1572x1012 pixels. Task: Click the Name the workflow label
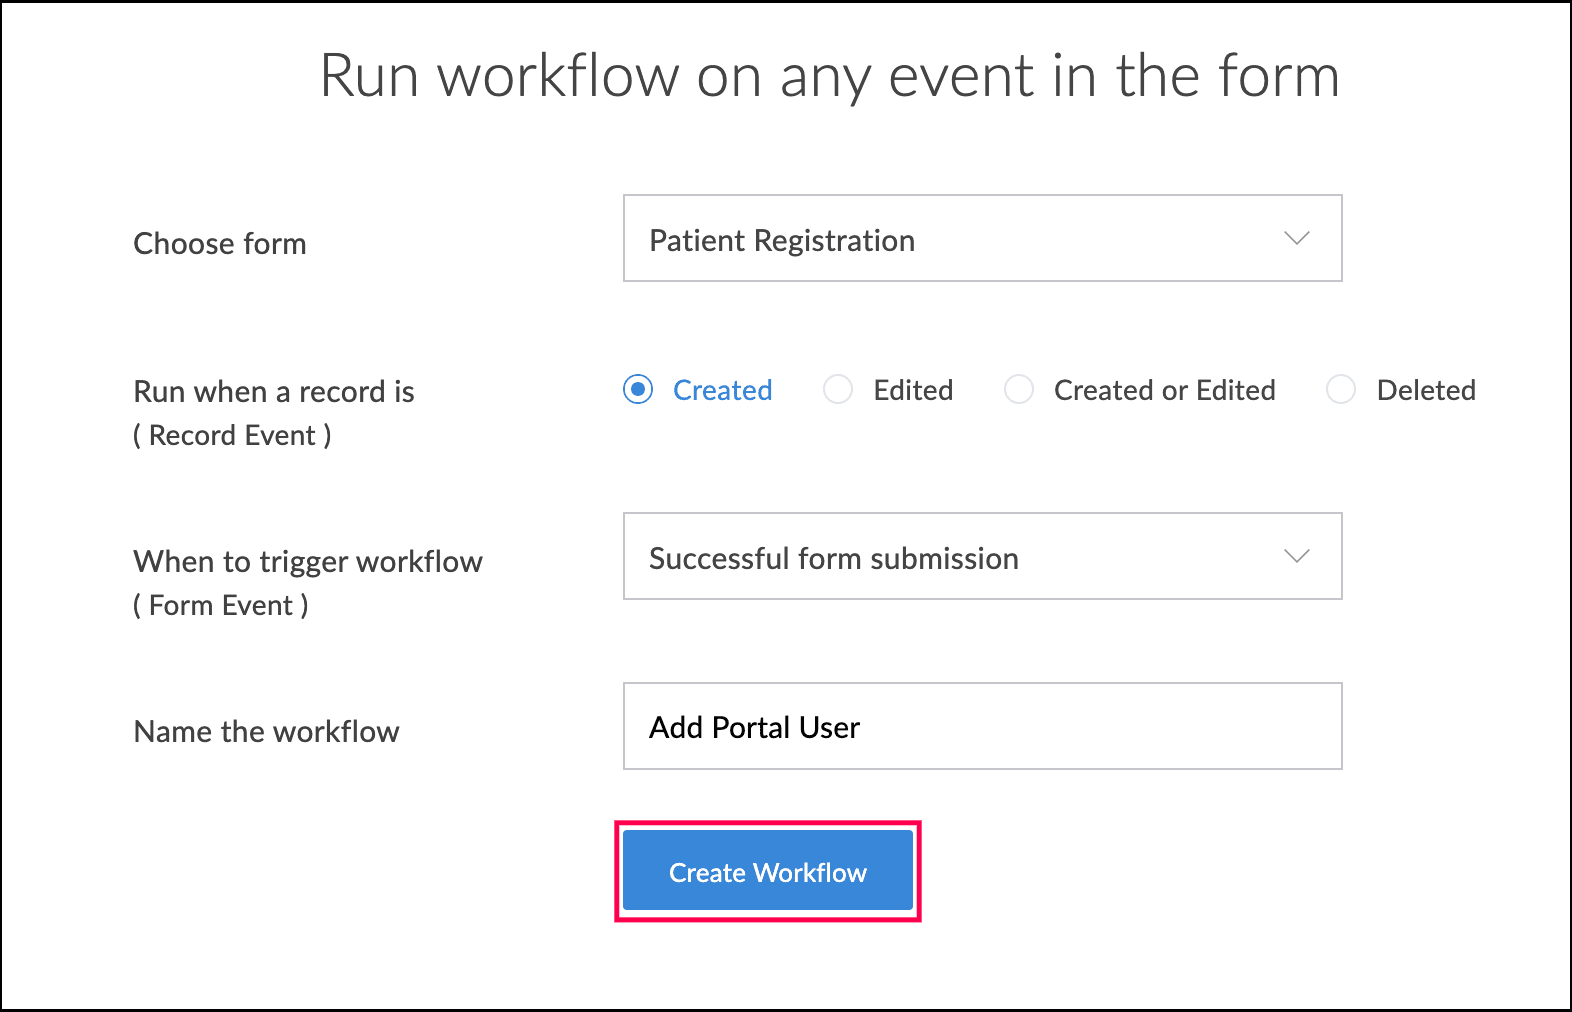[266, 732]
